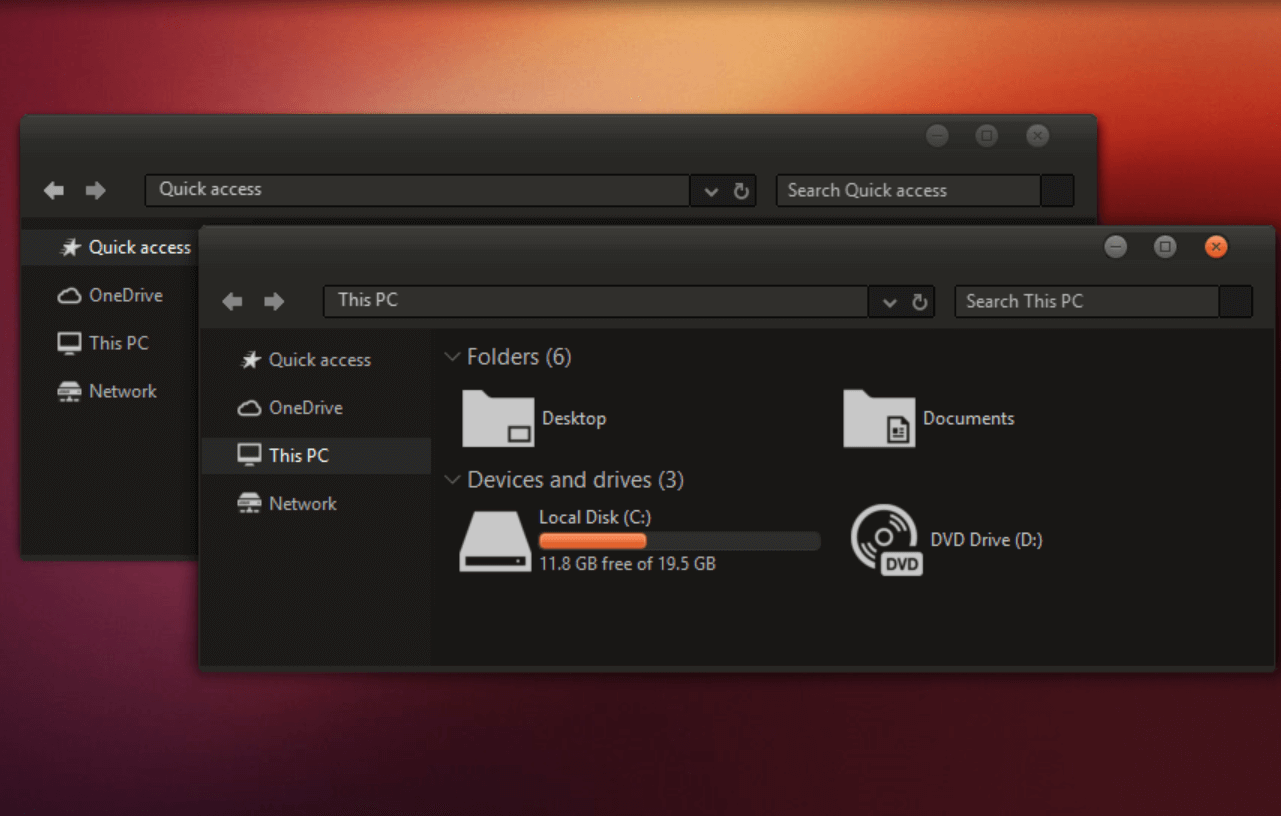Image resolution: width=1281 pixels, height=816 pixels.
Task: Click the forward navigation arrow
Action: click(x=274, y=301)
